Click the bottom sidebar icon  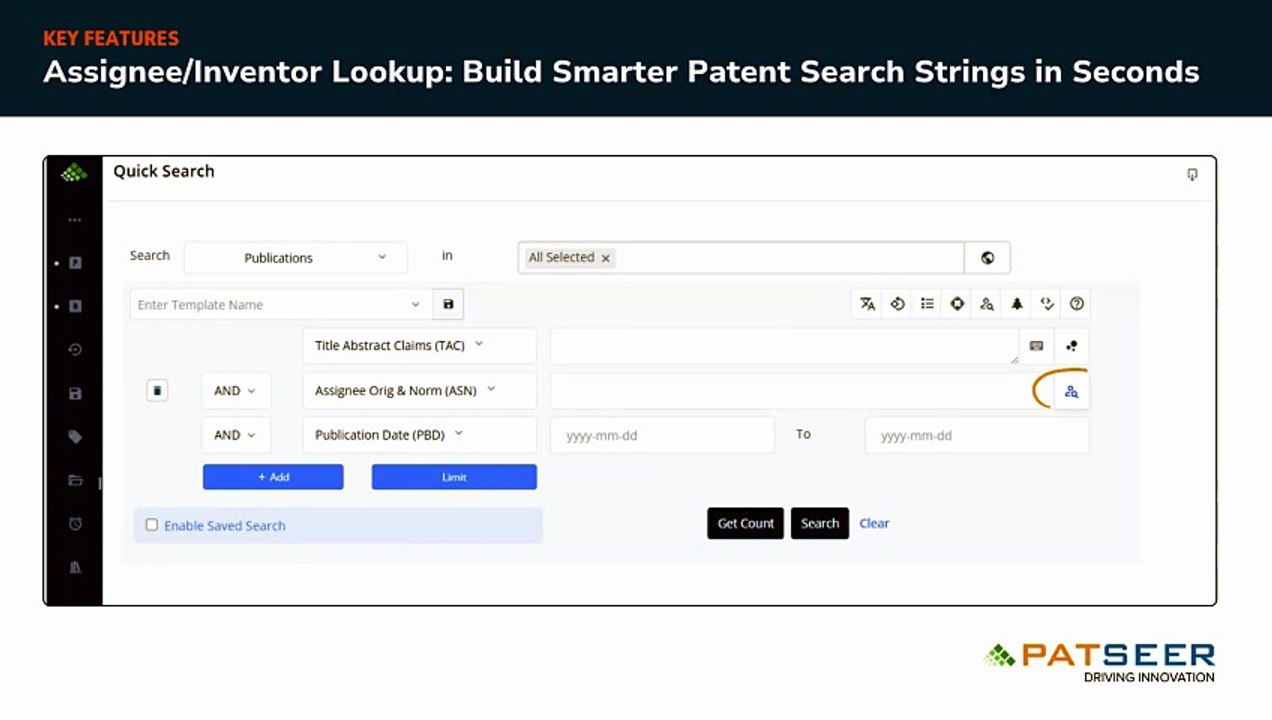[75, 568]
